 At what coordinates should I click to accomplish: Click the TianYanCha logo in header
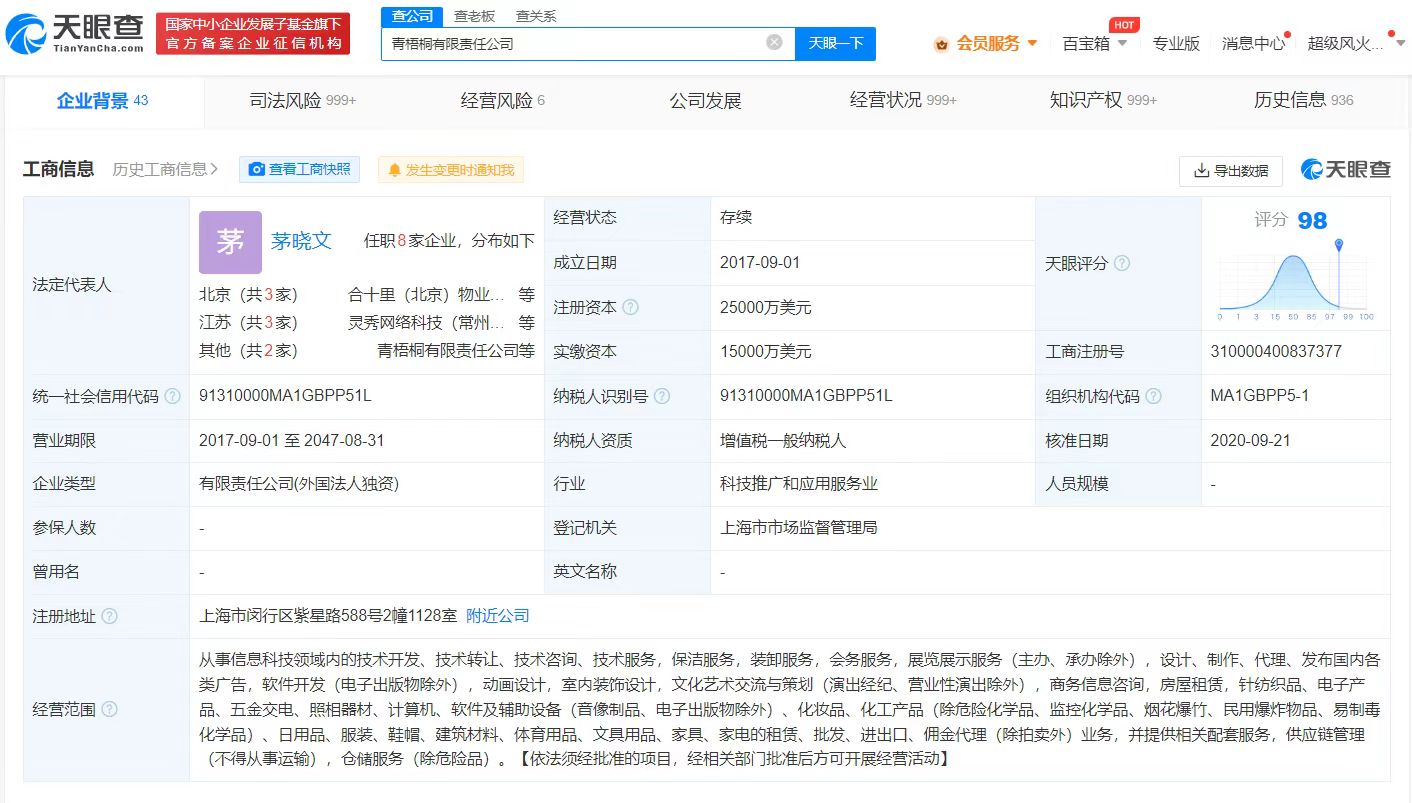coord(75,33)
